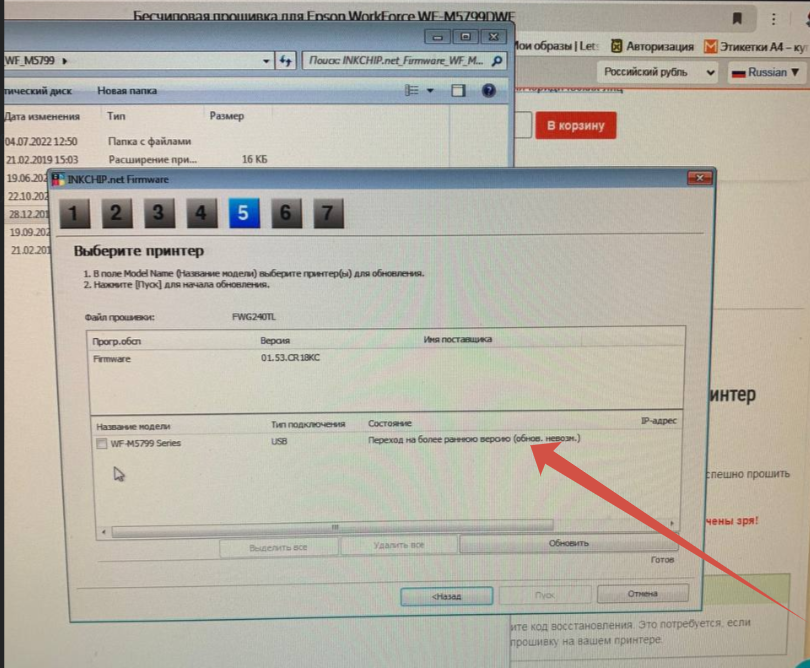
Task: Click step 1 icon in wizard
Action: (x=75, y=213)
